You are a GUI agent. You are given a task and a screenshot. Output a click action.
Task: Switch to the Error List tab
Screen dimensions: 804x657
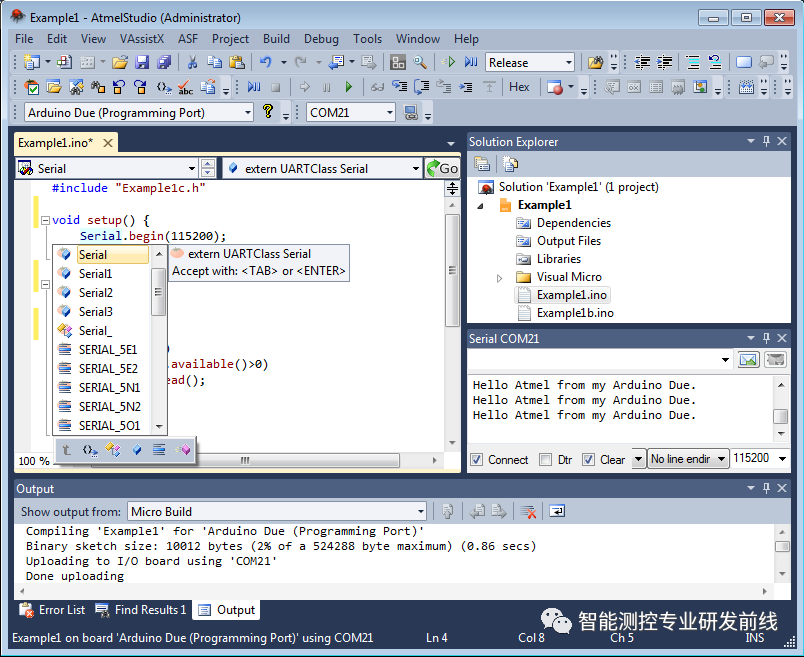click(52, 610)
